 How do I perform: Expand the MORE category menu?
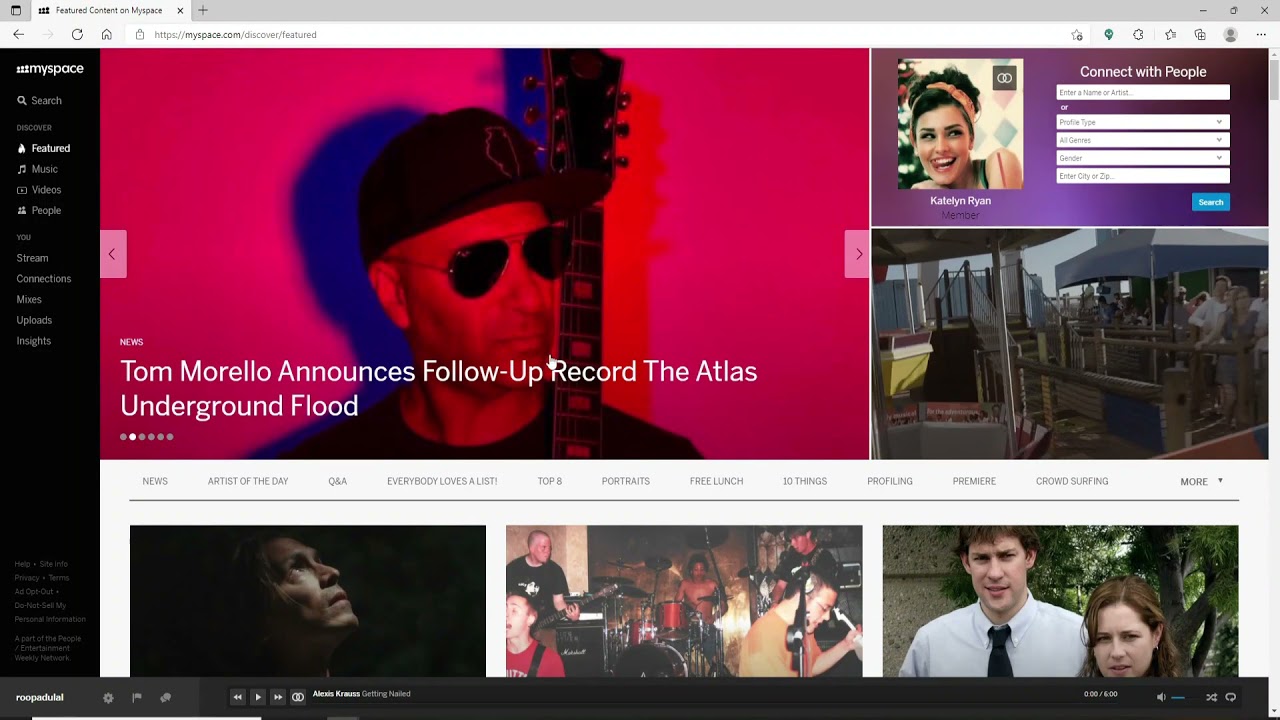[x=1201, y=482]
